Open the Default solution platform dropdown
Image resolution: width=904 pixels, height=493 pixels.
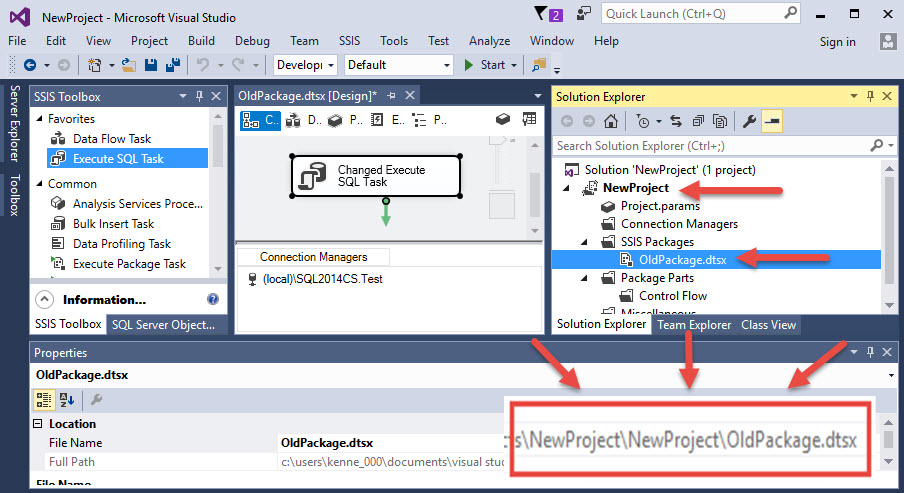pos(399,65)
